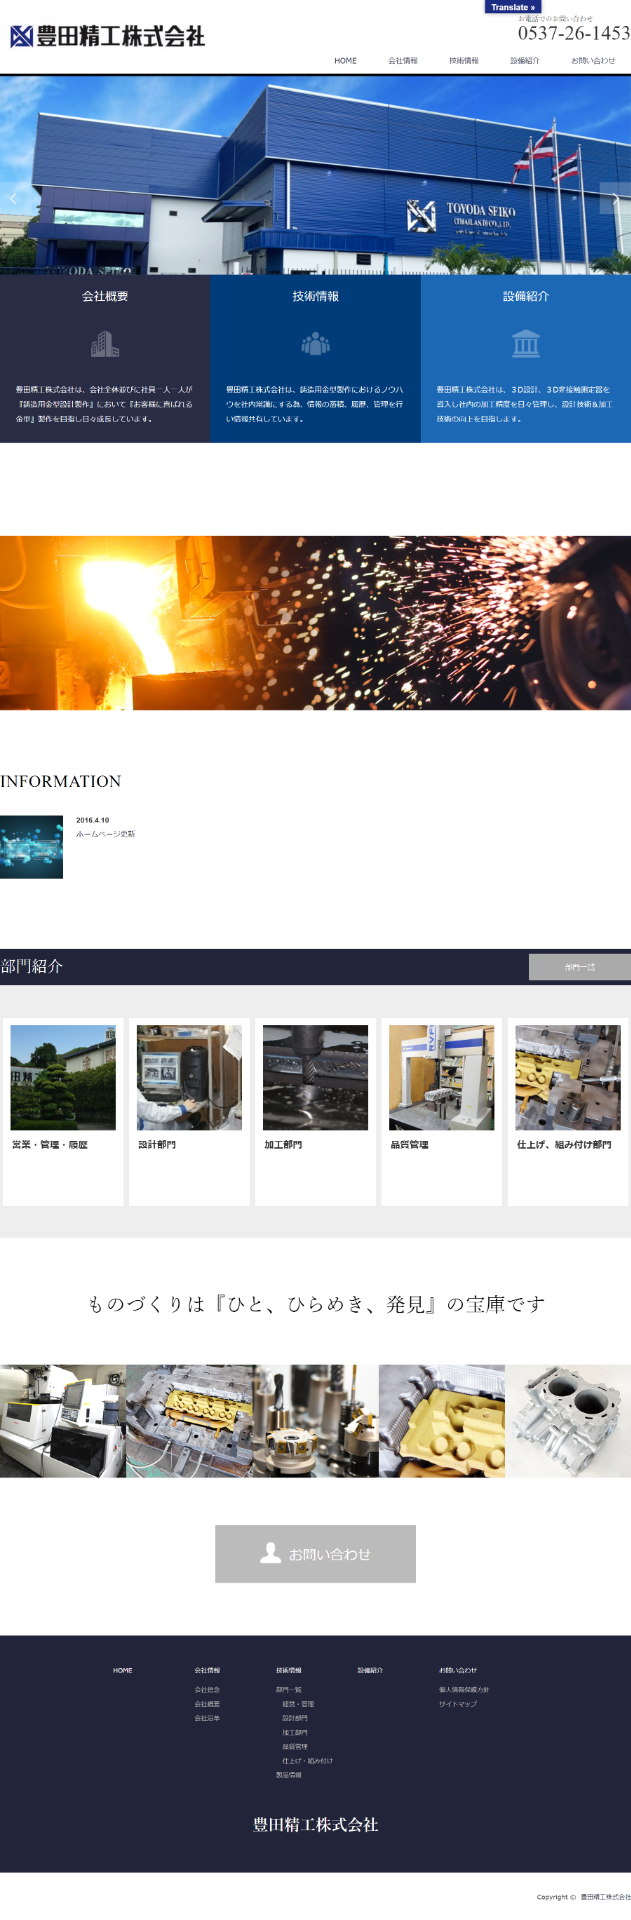631x1920 pixels.
Task: Open the Translate widget at top
Action: pyautogui.click(x=513, y=7)
